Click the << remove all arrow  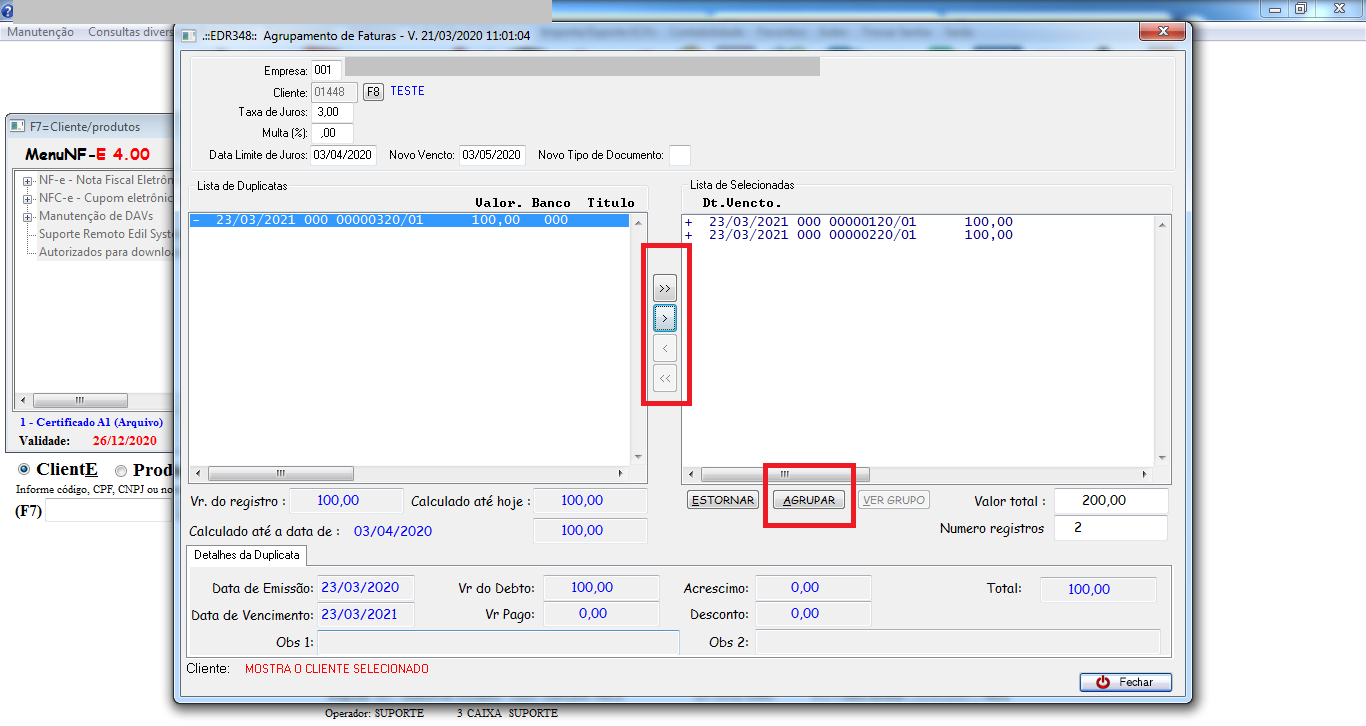[665, 378]
